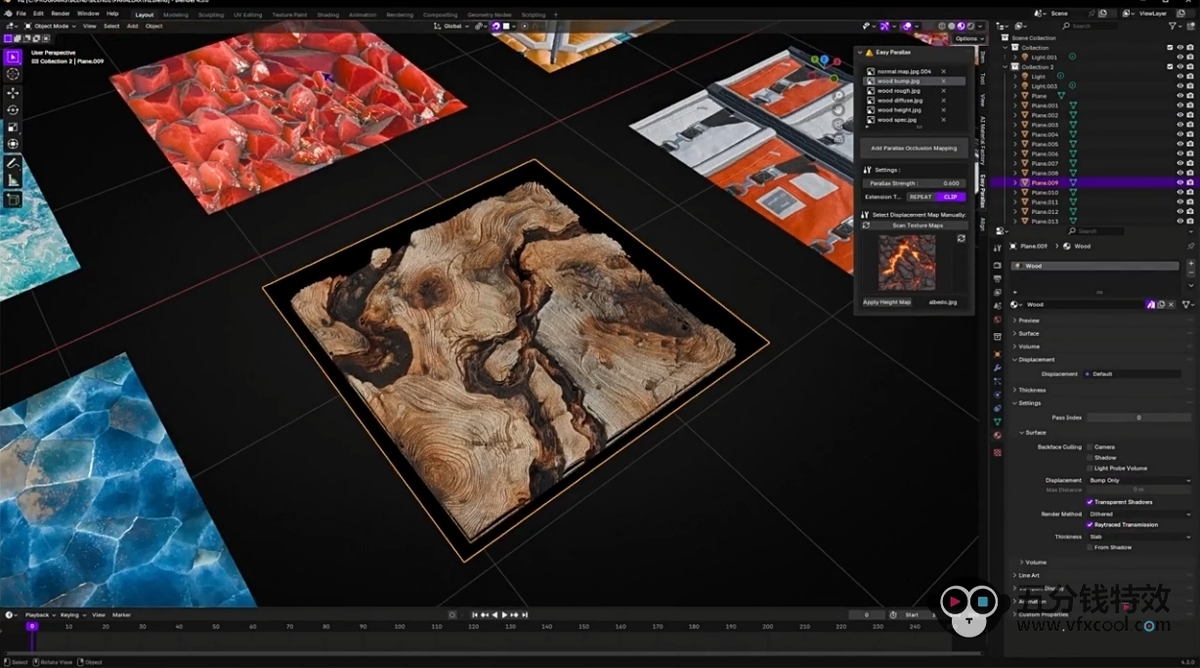Set Extension Type to REPEAT
The width and height of the screenshot is (1200, 668).
(920, 197)
